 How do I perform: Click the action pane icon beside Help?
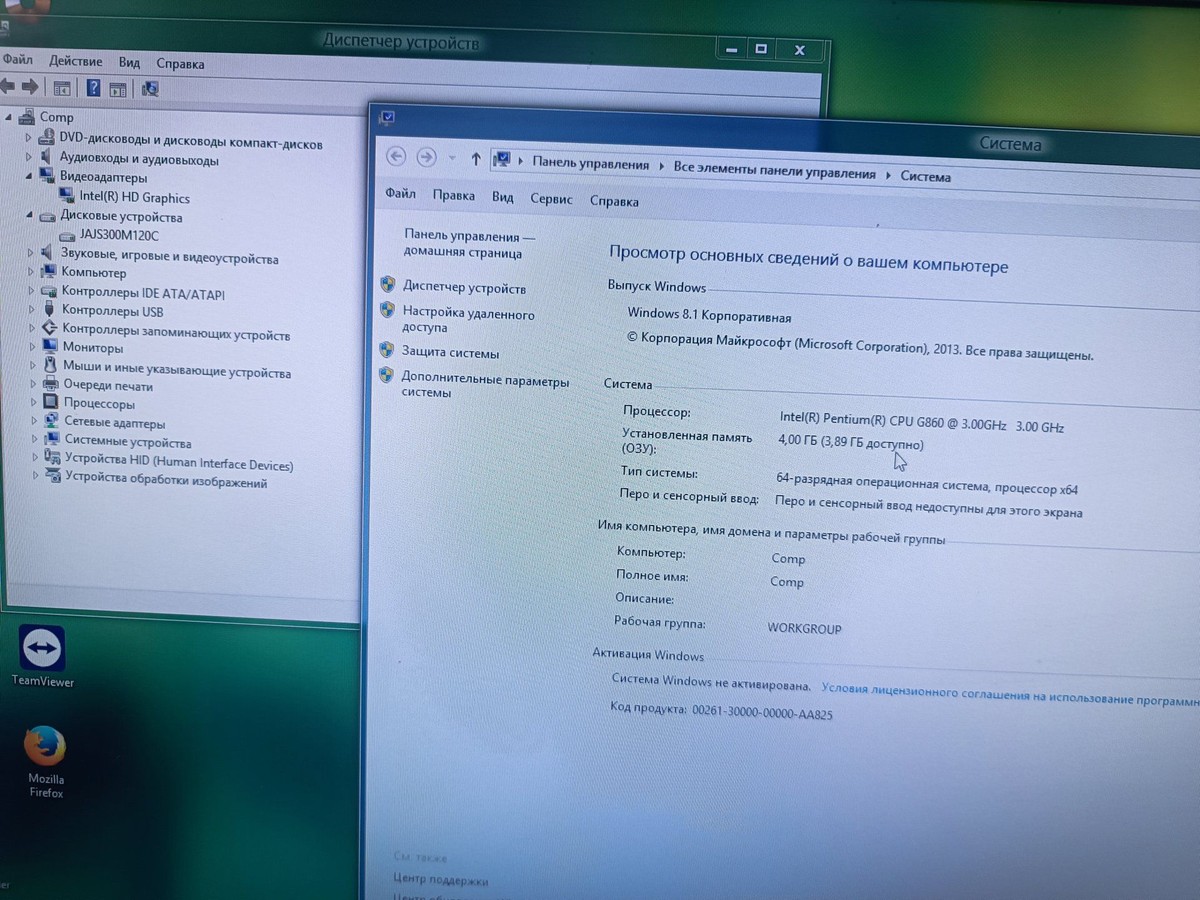tap(118, 89)
